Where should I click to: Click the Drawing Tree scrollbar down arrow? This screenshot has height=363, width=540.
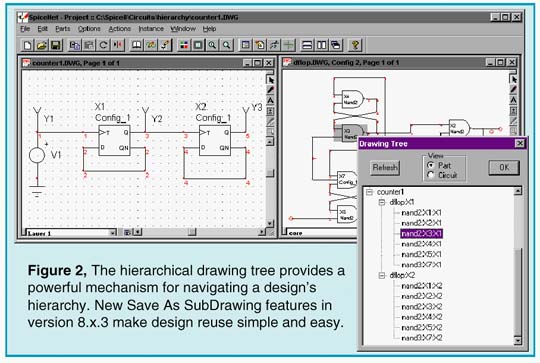pos(518,341)
